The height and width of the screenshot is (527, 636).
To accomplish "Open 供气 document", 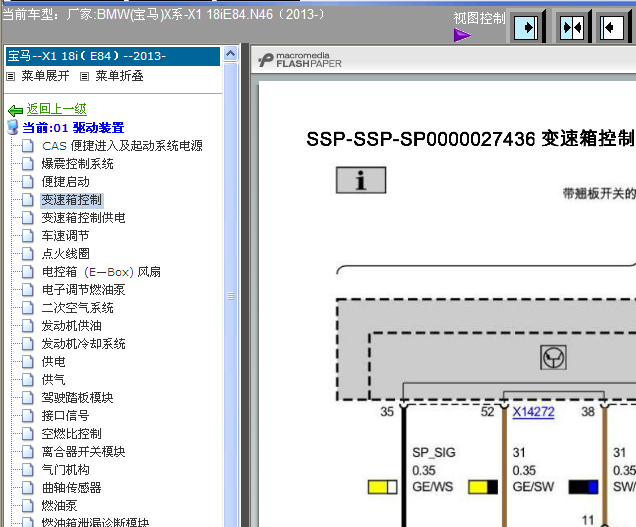I will click(54, 380).
